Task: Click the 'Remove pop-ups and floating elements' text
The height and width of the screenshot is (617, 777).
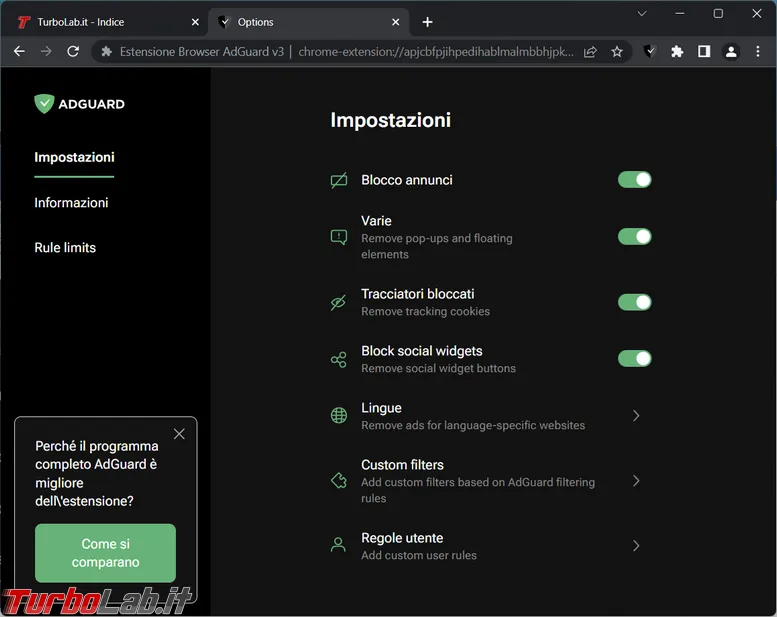Action: 437,246
